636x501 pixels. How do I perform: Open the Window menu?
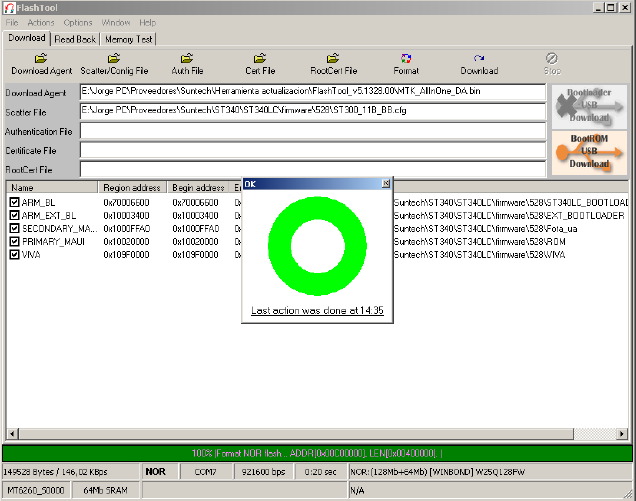tap(116, 23)
